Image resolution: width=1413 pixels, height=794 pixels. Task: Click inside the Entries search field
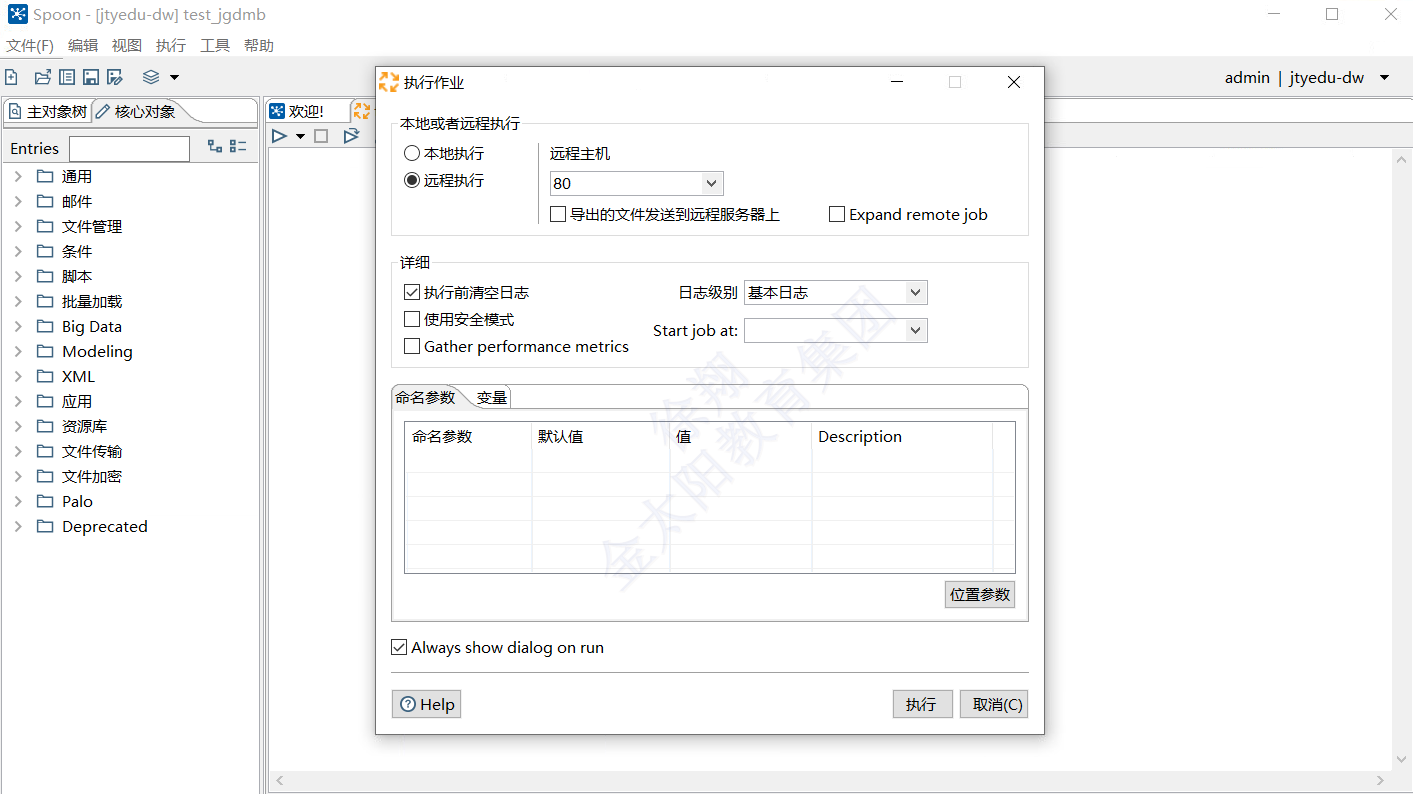tap(129, 148)
